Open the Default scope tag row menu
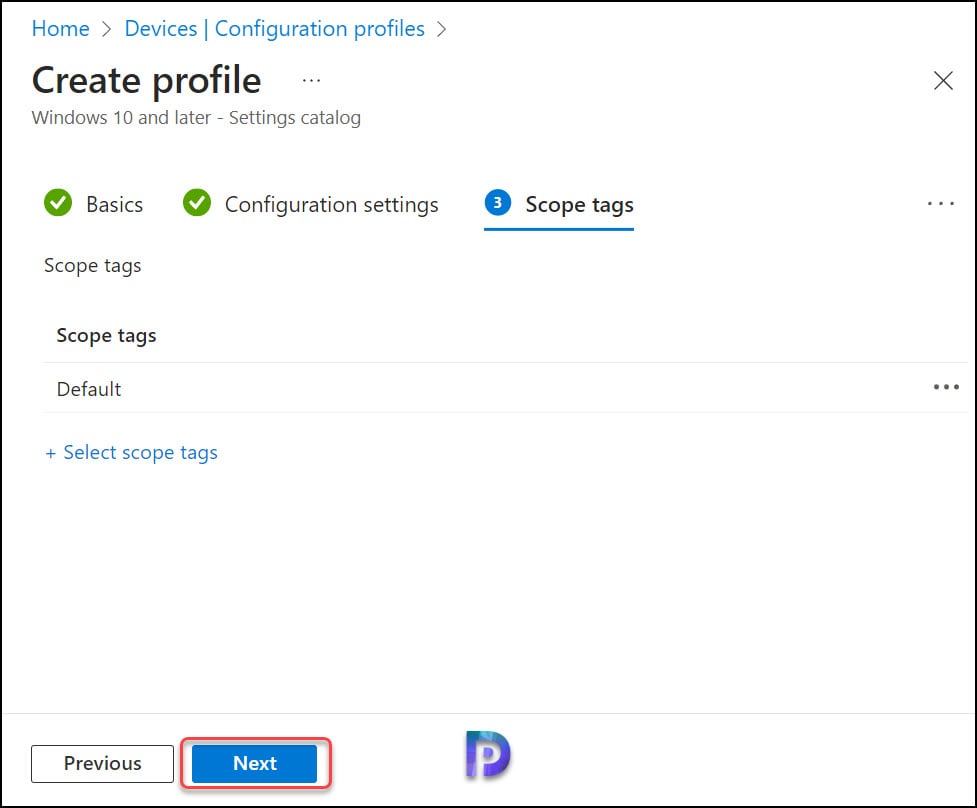The height and width of the screenshot is (808, 977). [x=946, y=387]
